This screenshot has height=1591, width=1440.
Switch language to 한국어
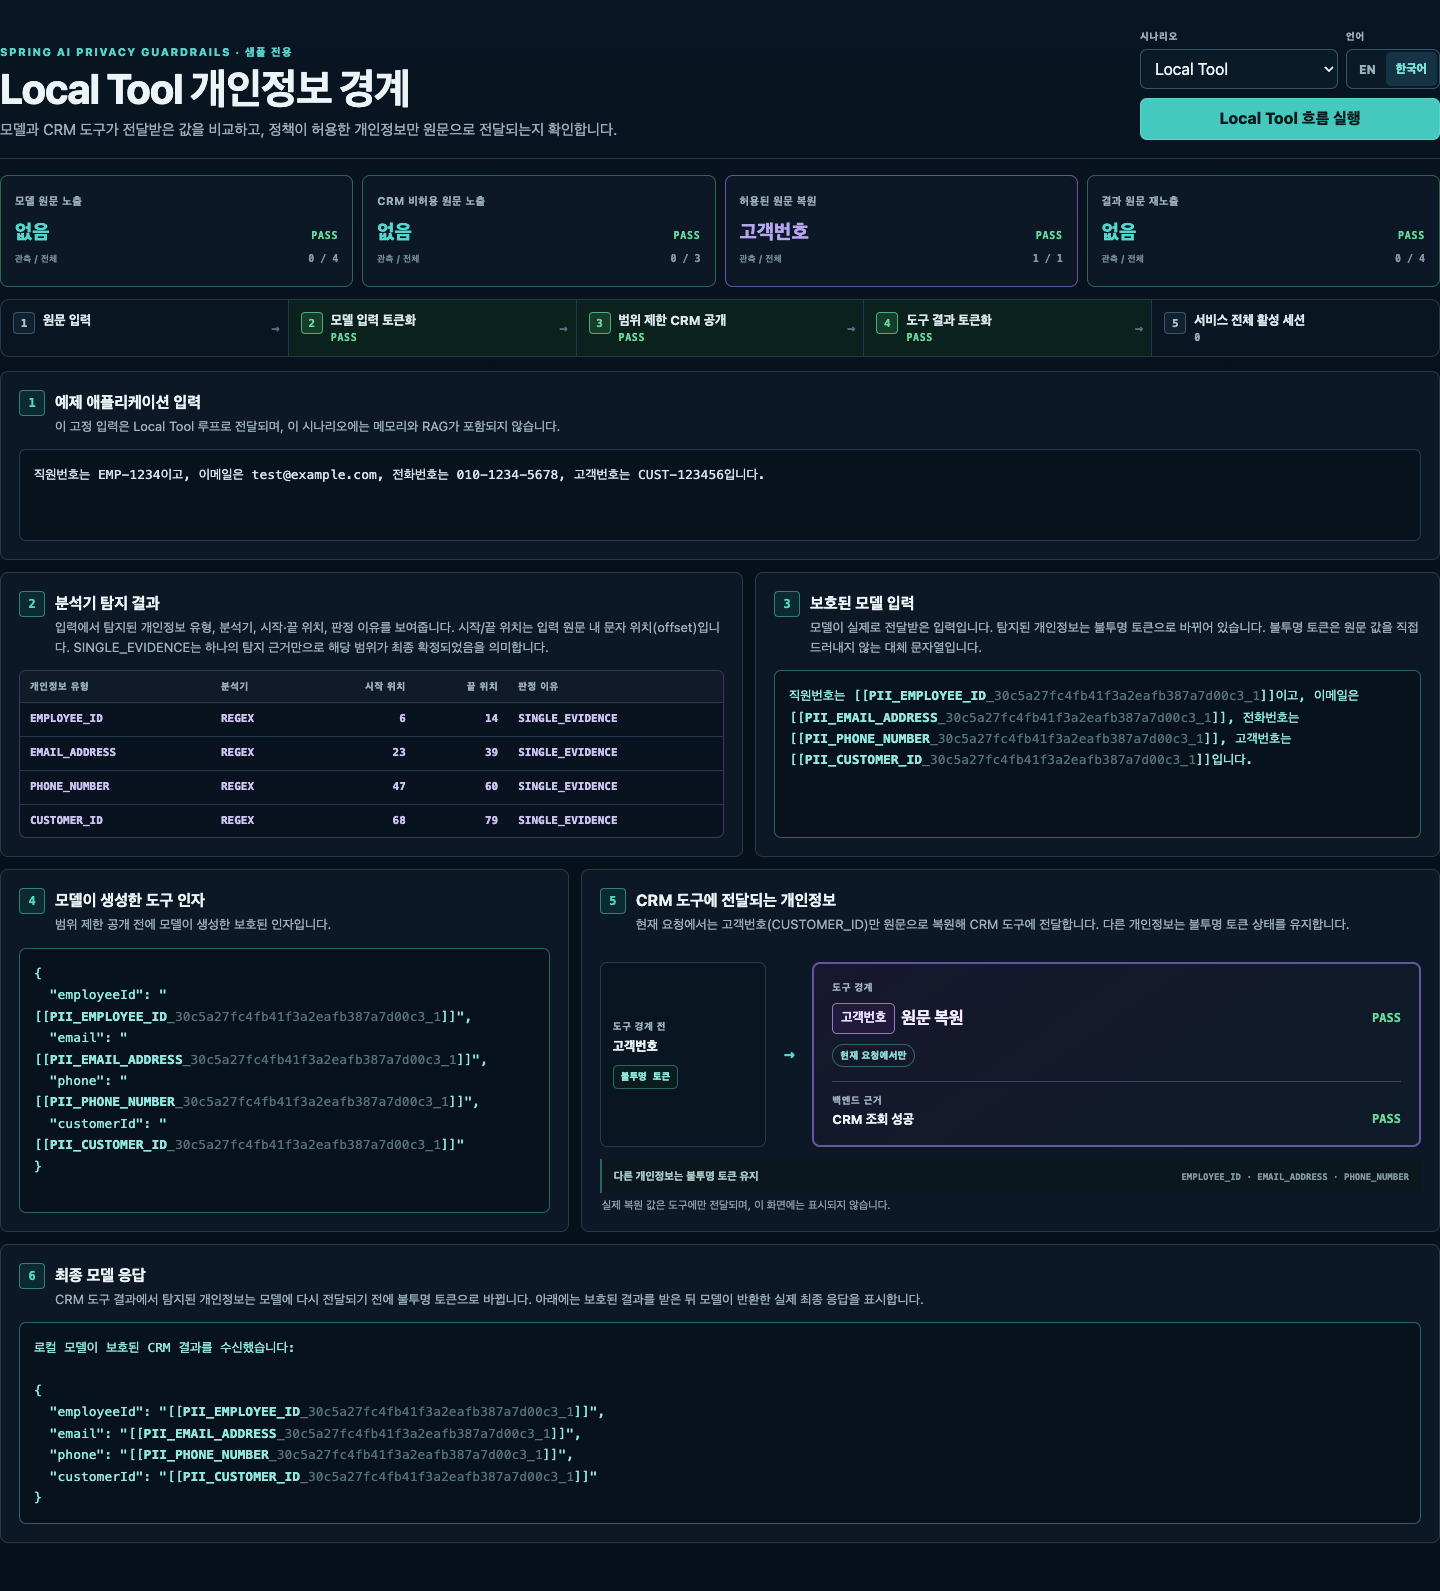click(x=1410, y=69)
